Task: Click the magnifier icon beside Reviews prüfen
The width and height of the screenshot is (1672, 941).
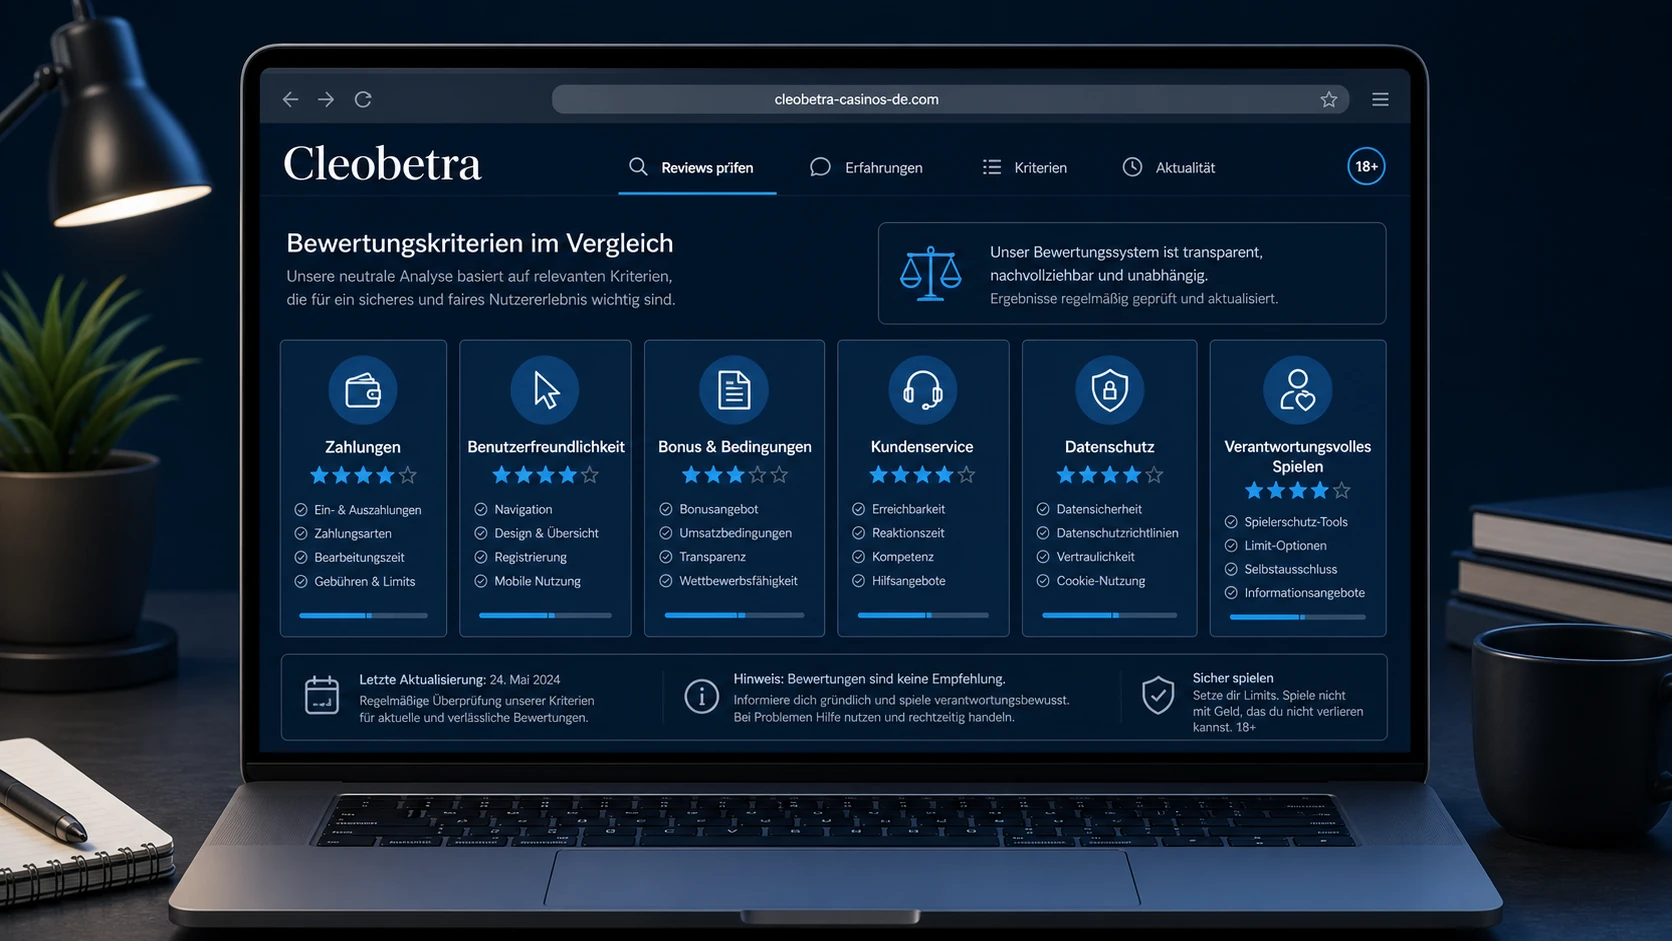Action: (x=638, y=167)
